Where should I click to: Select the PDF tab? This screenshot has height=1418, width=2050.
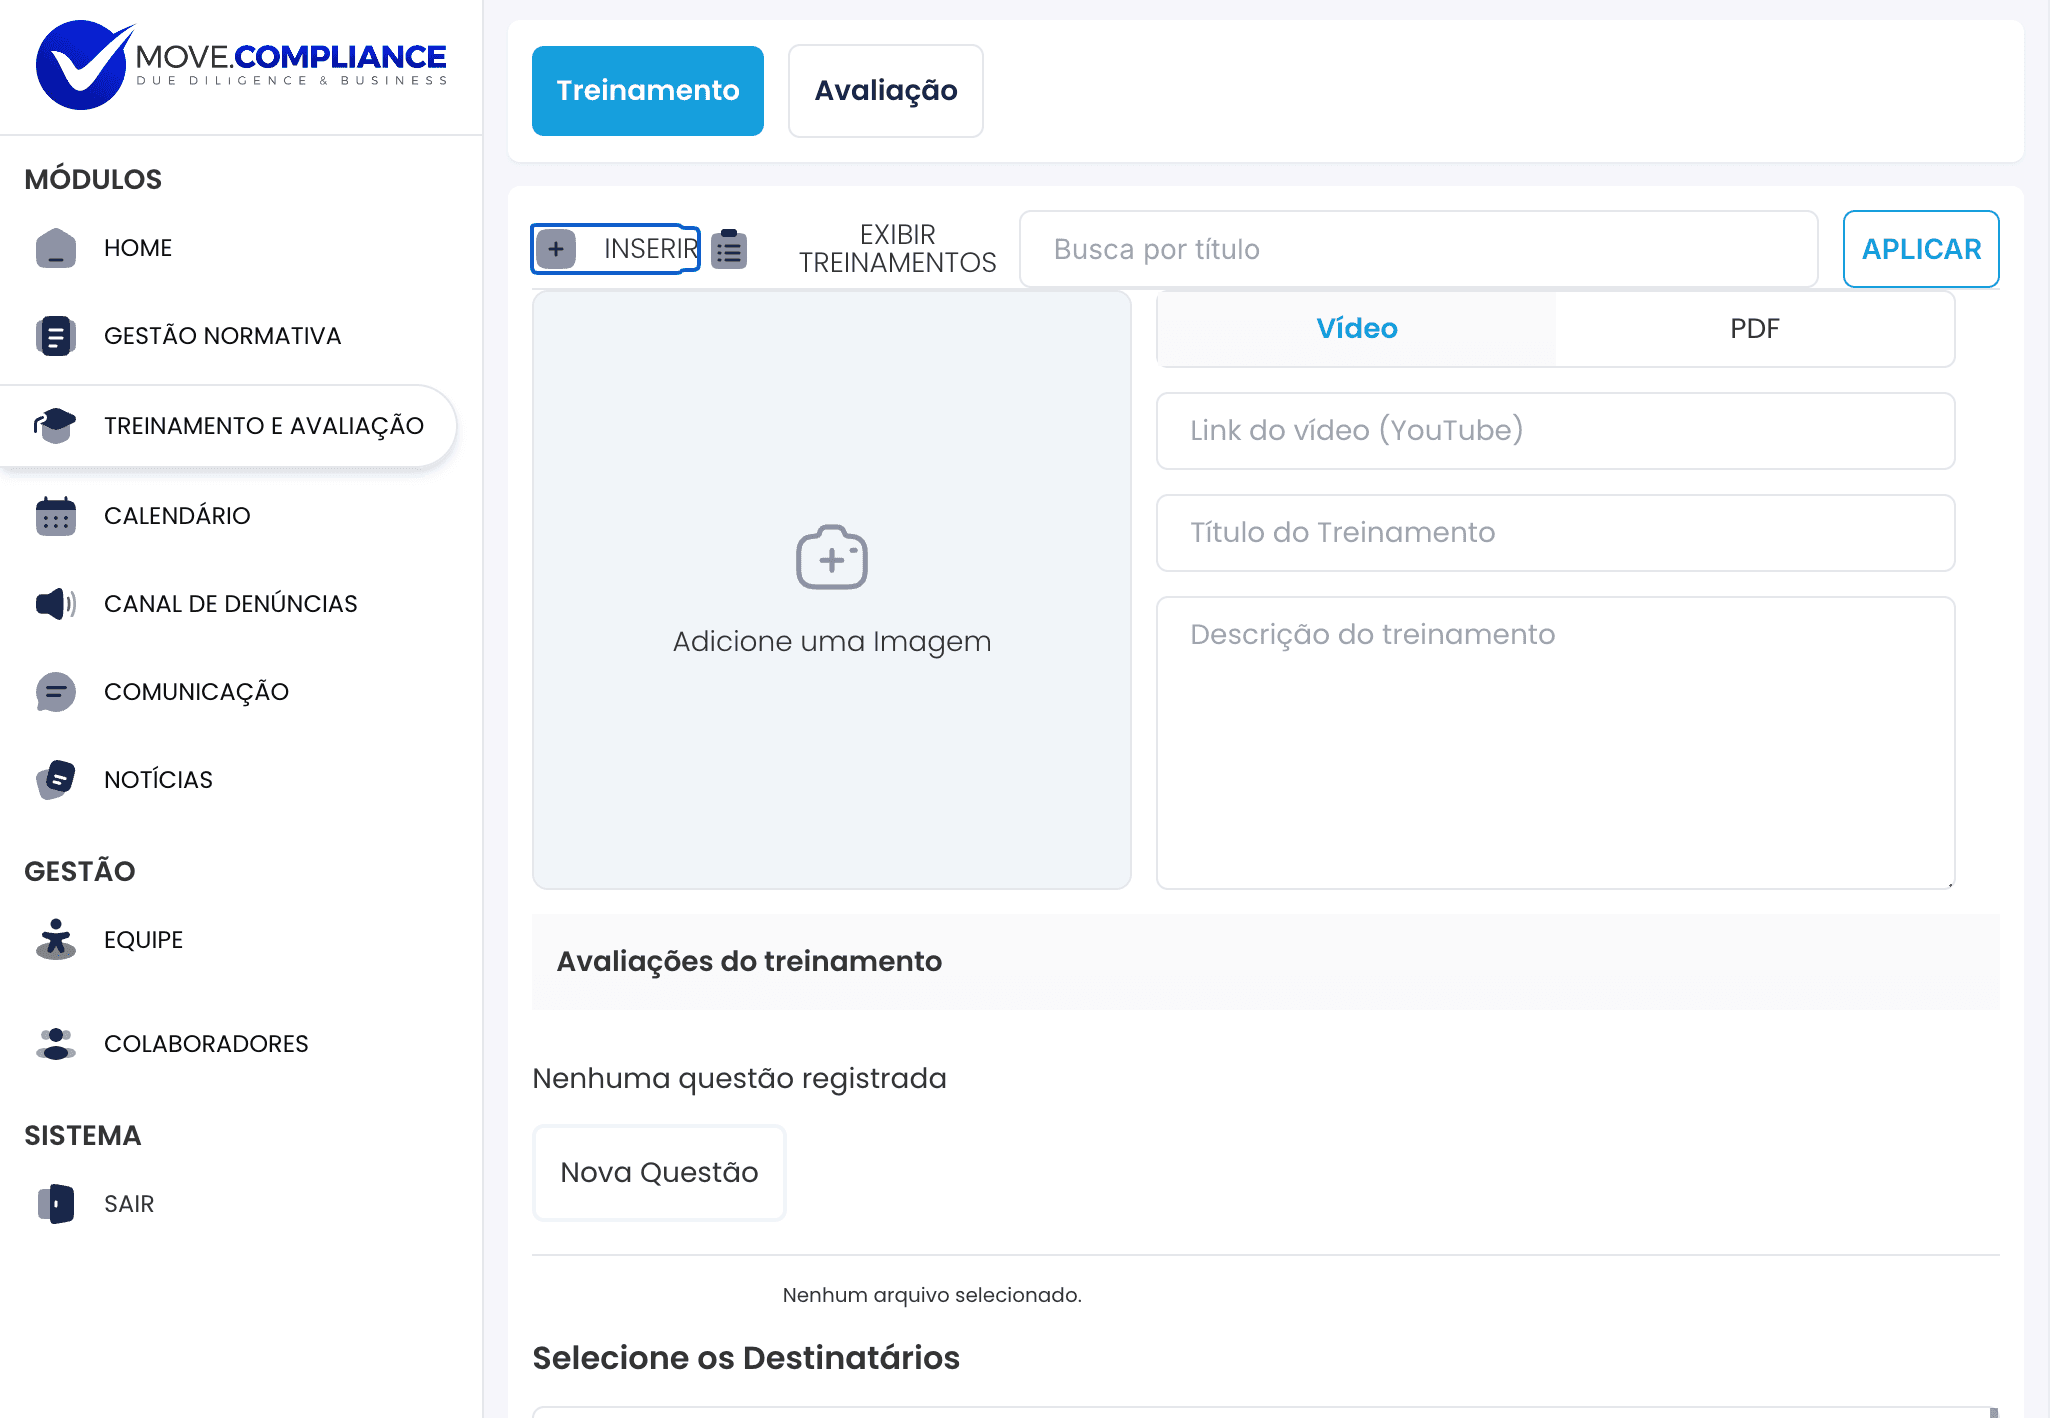[x=1754, y=329]
